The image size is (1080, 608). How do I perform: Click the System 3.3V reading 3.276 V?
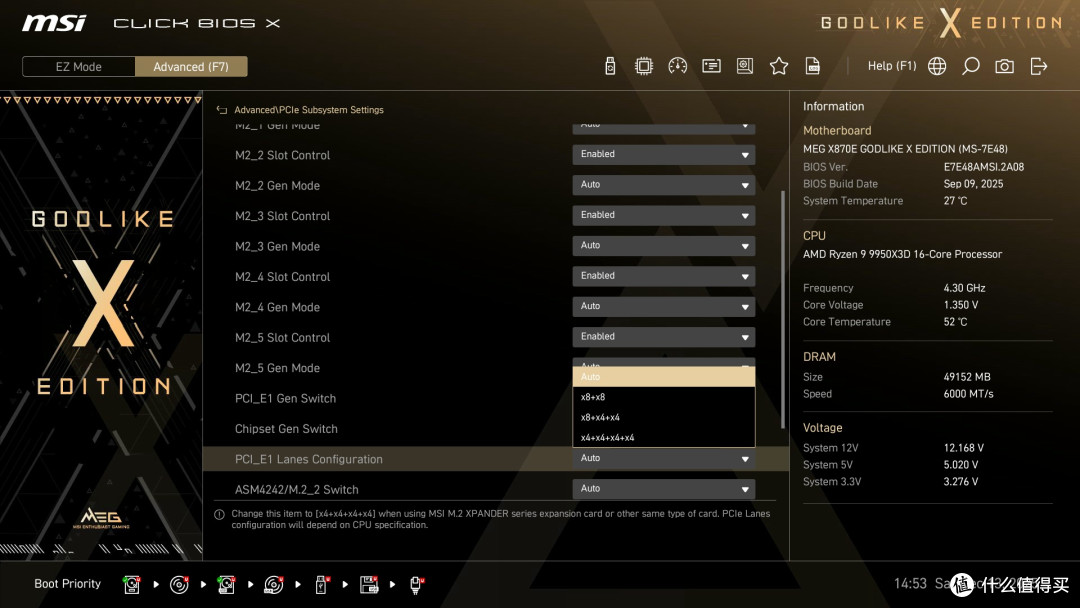point(961,481)
